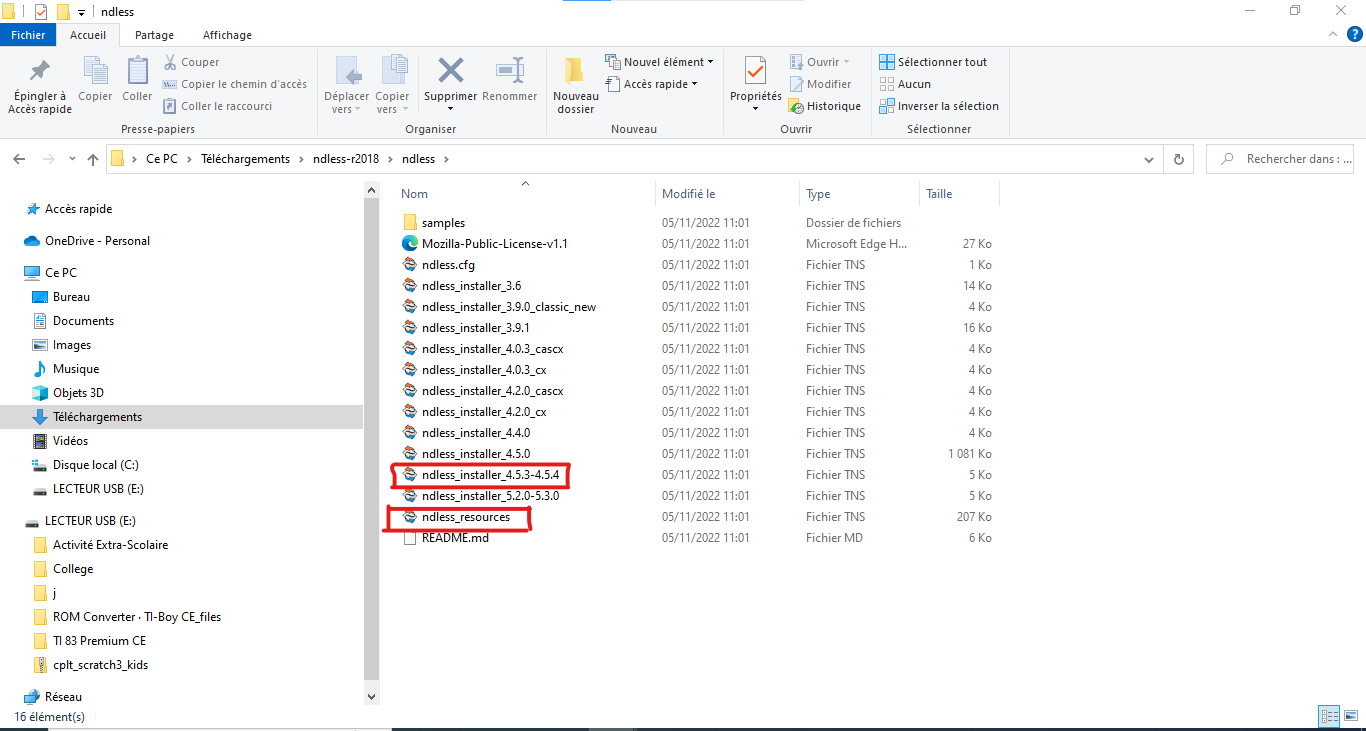The image size is (1366, 731).
Task: Select ndless_installer_5.2.0-5.3.0 file
Action: coord(490,496)
